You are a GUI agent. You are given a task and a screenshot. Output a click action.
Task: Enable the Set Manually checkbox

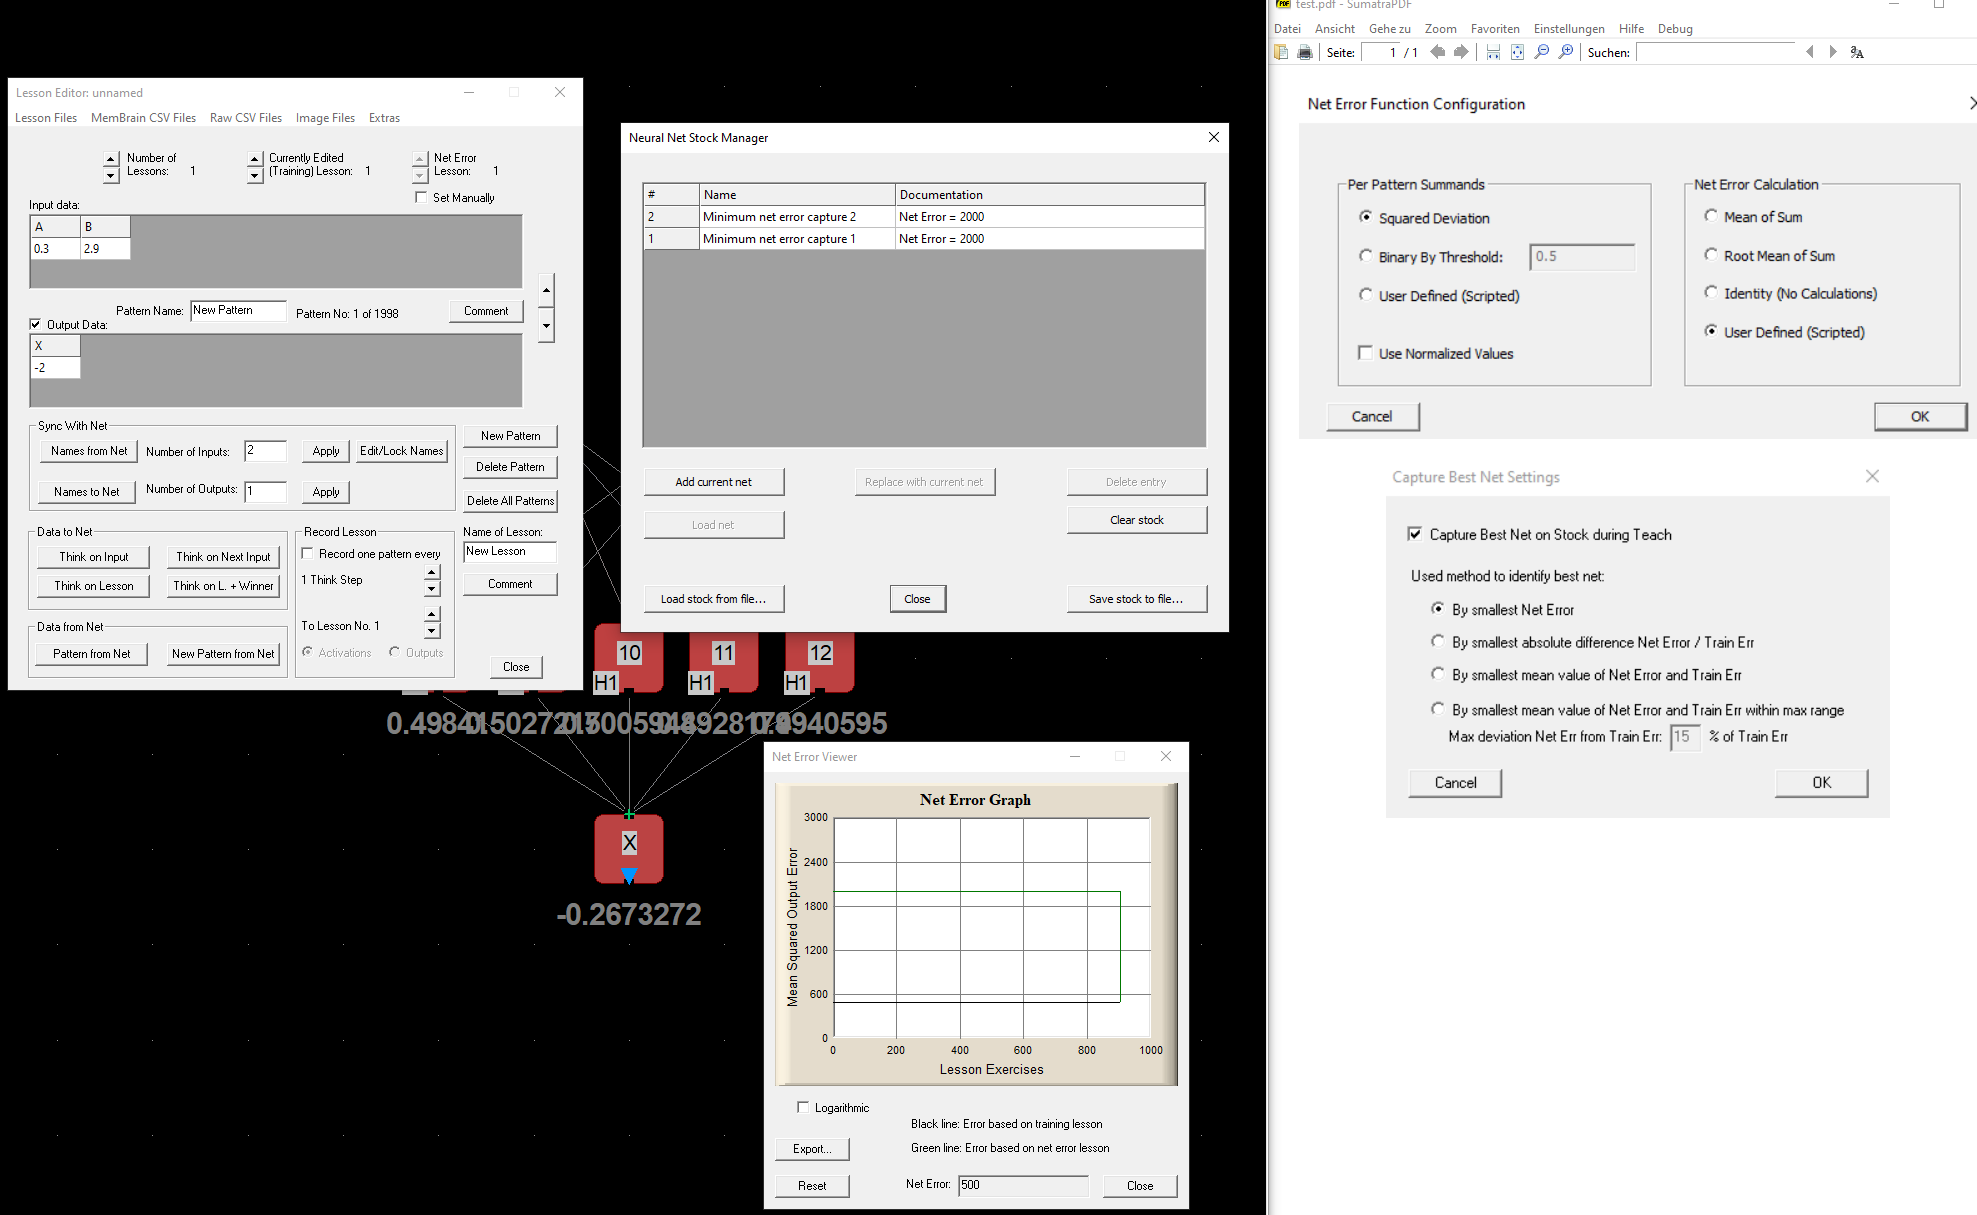coord(421,197)
